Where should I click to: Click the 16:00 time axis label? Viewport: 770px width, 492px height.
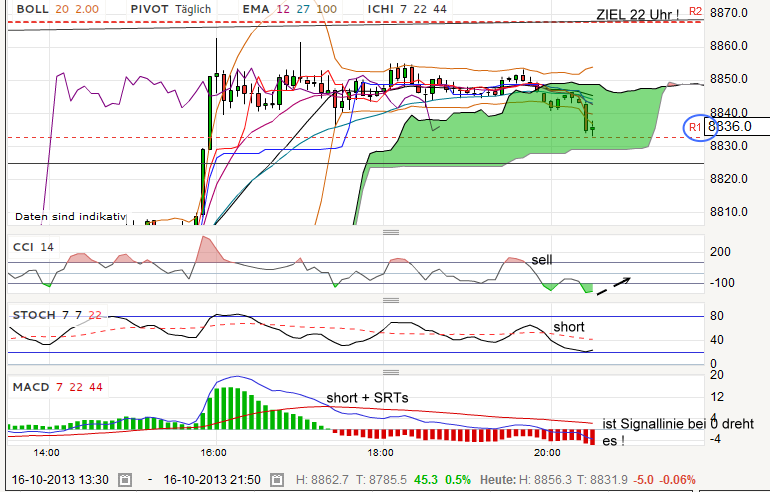tap(214, 452)
